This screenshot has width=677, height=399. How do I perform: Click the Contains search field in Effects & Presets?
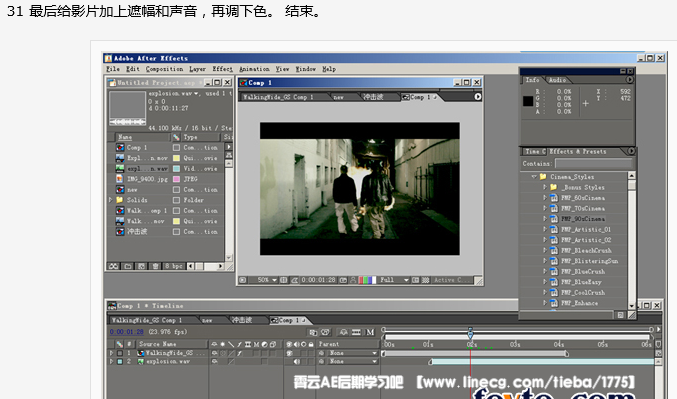593,164
